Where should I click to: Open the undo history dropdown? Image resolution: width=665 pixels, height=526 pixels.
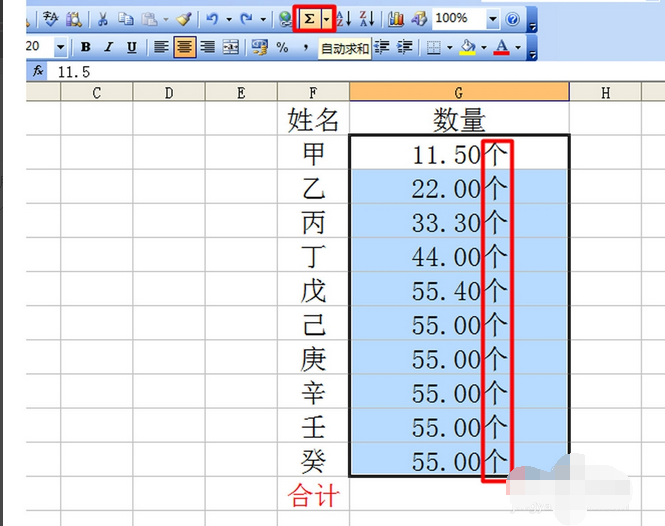[229, 19]
